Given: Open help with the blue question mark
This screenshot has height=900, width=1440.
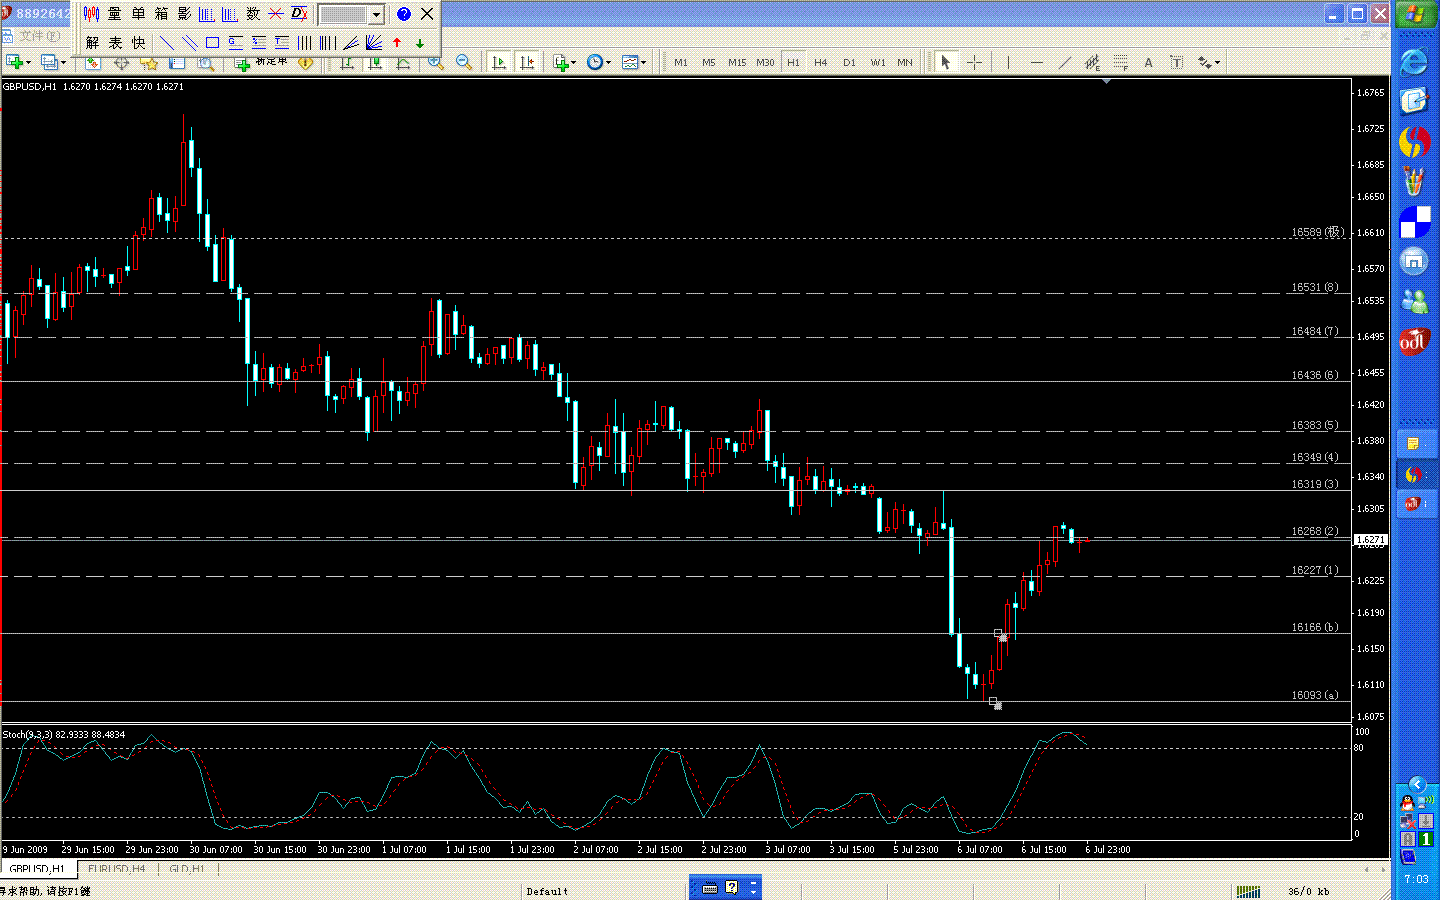Looking at the screenshot, I should point(404,14).
